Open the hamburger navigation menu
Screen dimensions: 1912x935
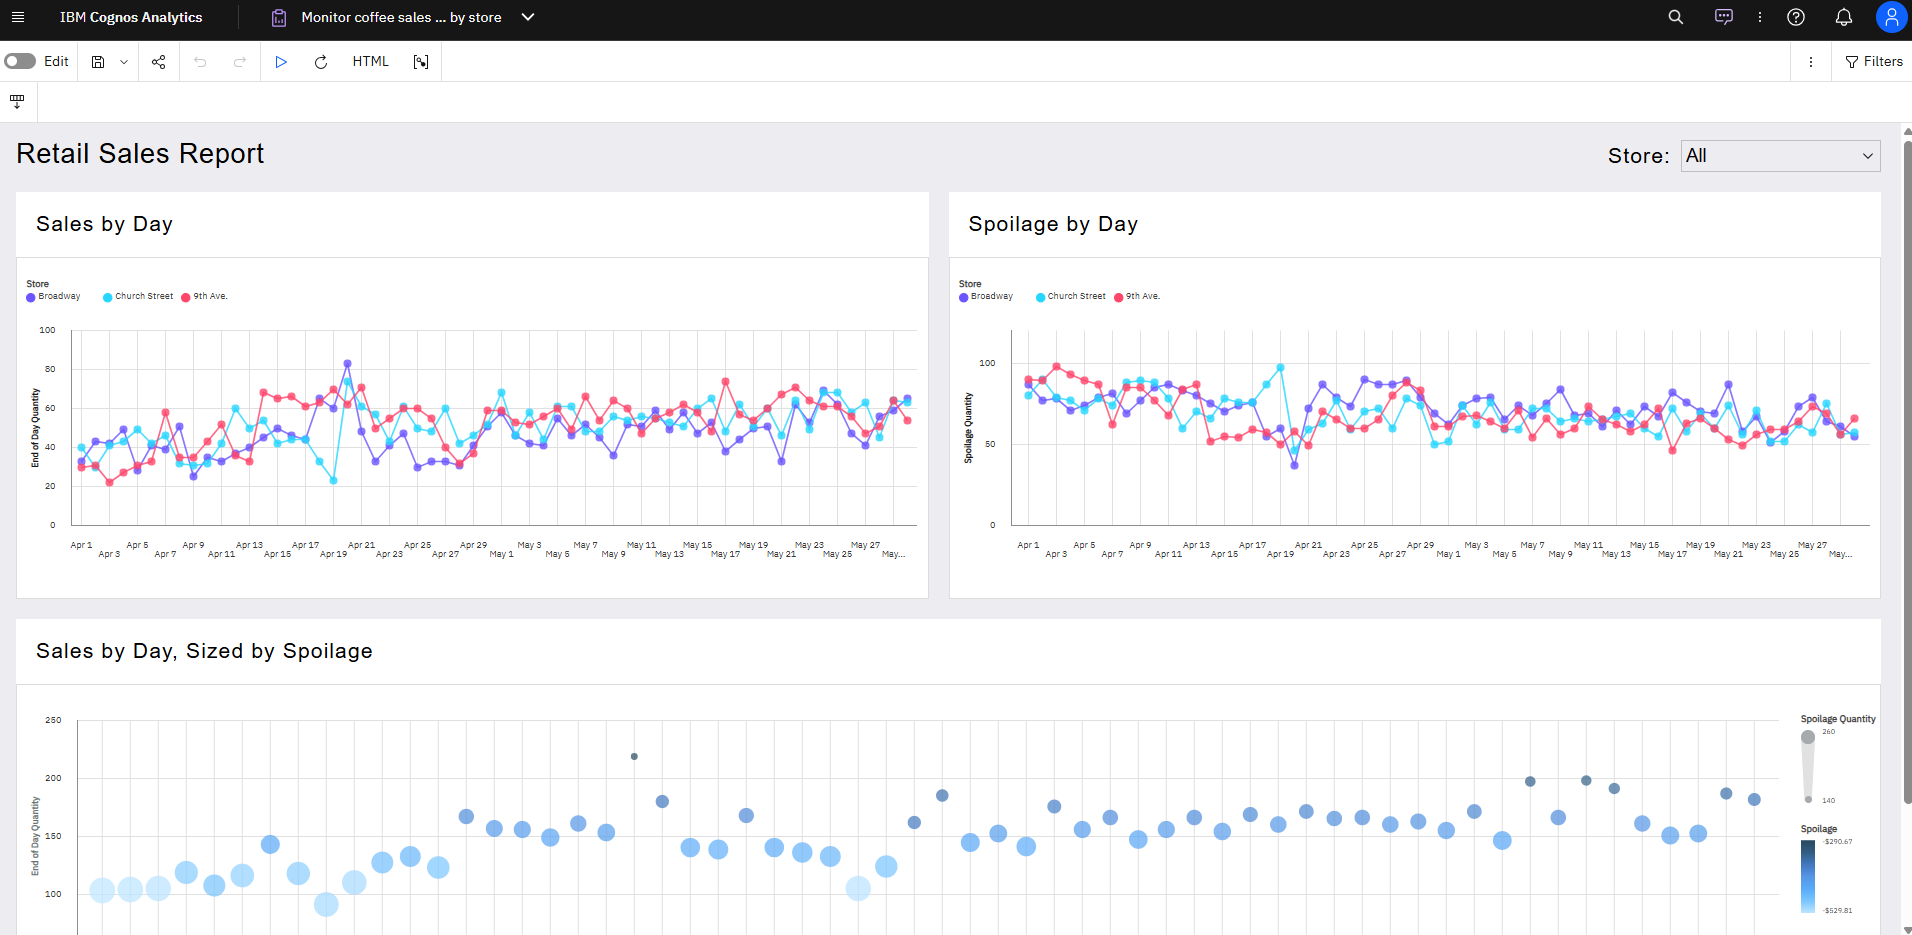(x=17, y=17)
